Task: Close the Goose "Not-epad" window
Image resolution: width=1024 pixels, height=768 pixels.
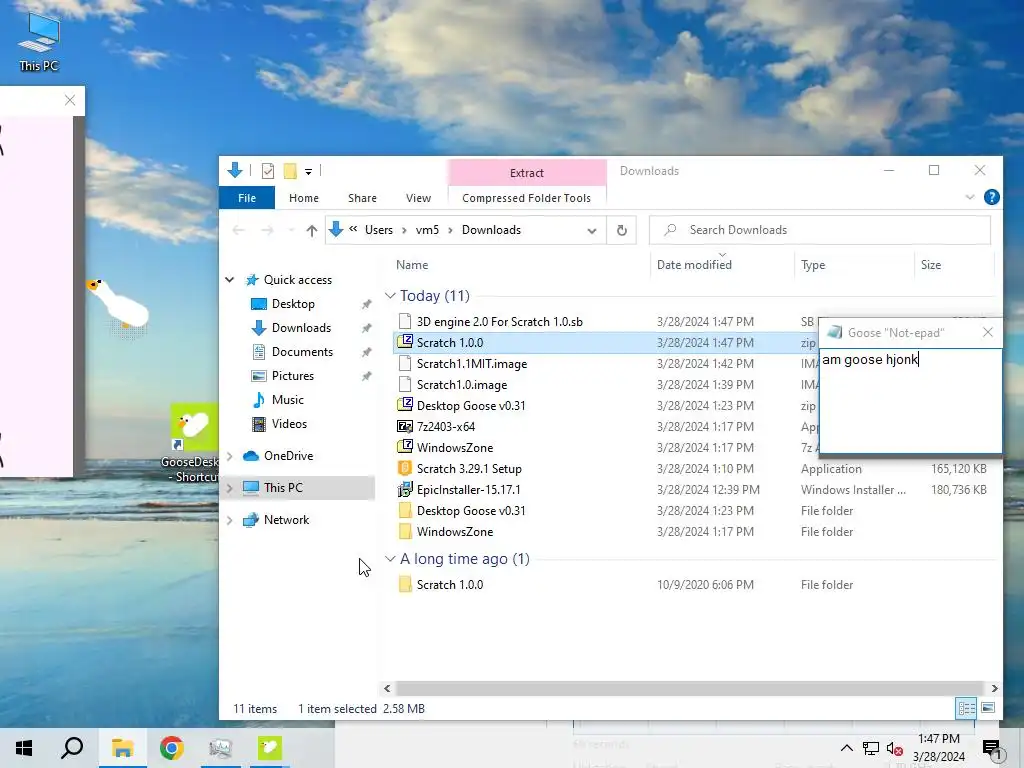Action: [x=987, y=332]
